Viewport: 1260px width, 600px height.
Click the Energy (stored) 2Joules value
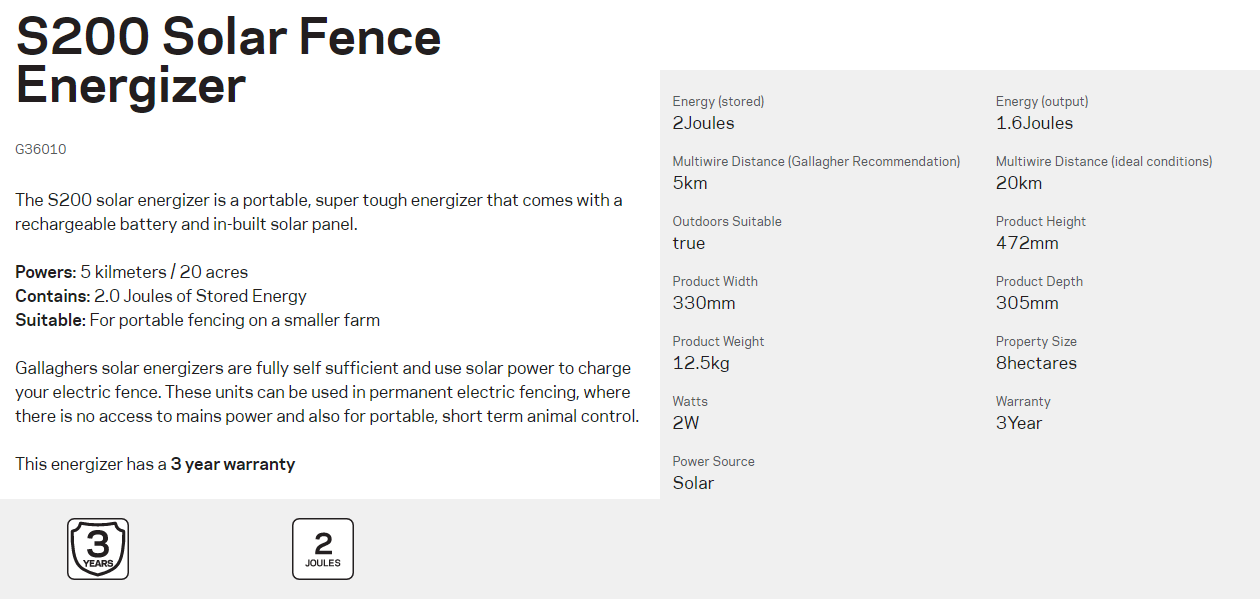(x=703, y=123)
